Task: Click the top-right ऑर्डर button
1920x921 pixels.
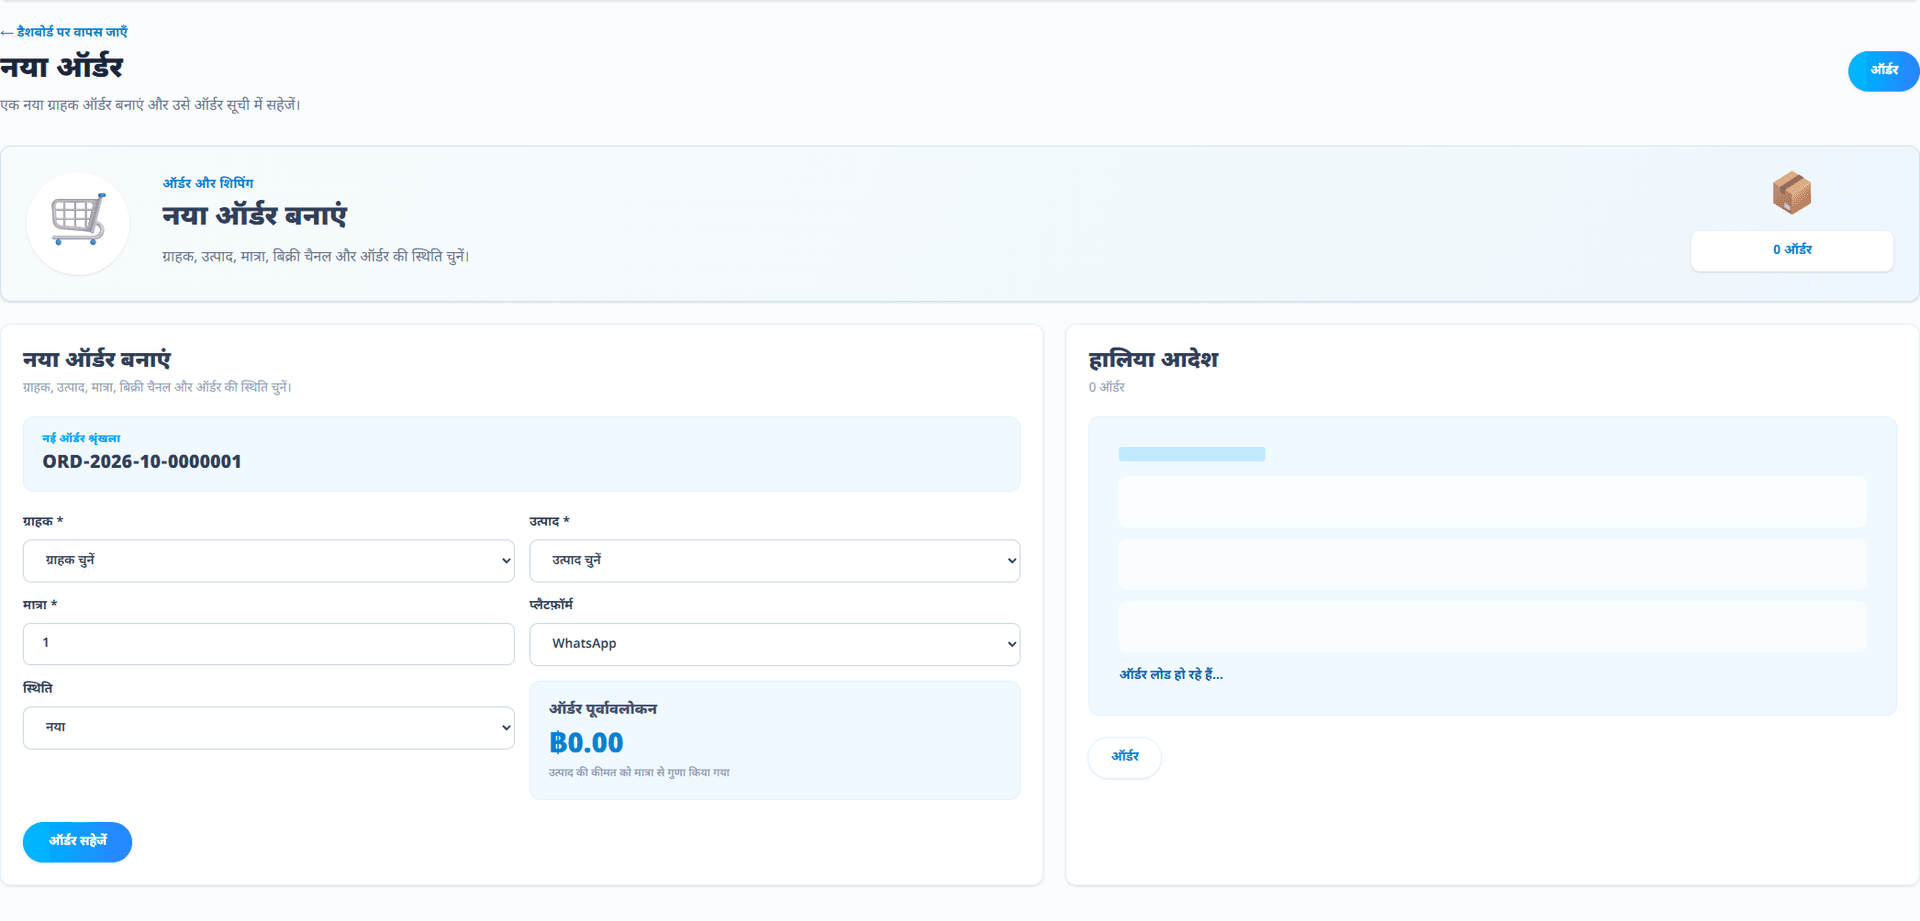Action: click(1883, 71)
